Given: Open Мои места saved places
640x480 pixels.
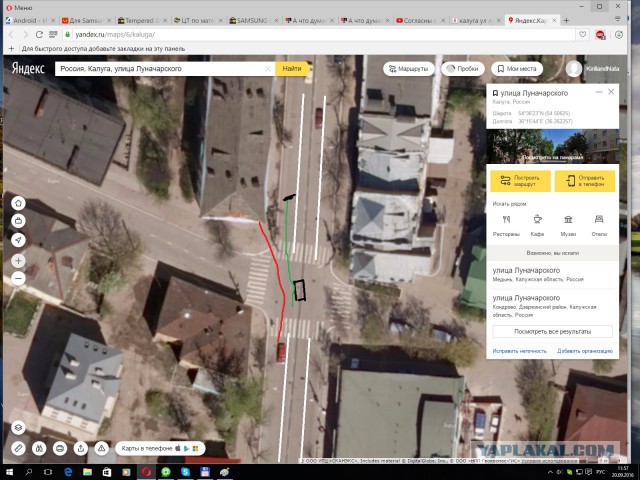Looking at the screenshot, I should tap(517, 69).
